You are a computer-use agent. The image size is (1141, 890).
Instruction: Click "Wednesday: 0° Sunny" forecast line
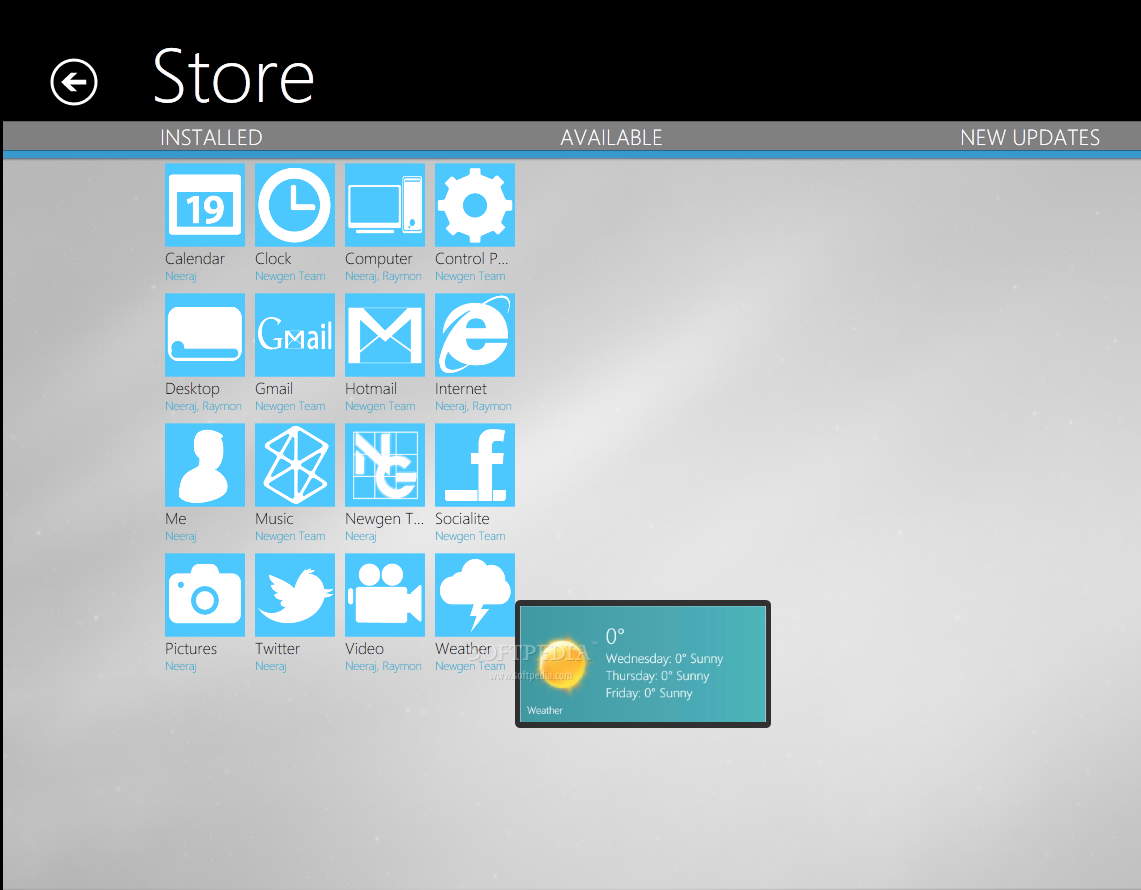coord(664,659)
